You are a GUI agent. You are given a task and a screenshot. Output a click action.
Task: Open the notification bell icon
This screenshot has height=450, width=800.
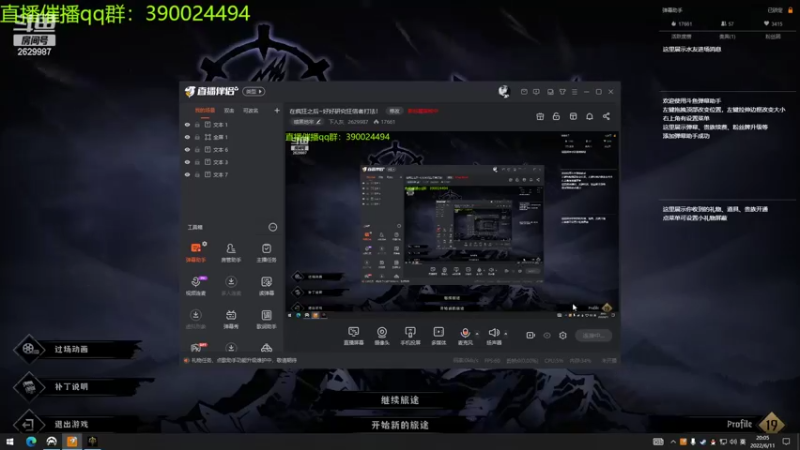pos(589,116)
